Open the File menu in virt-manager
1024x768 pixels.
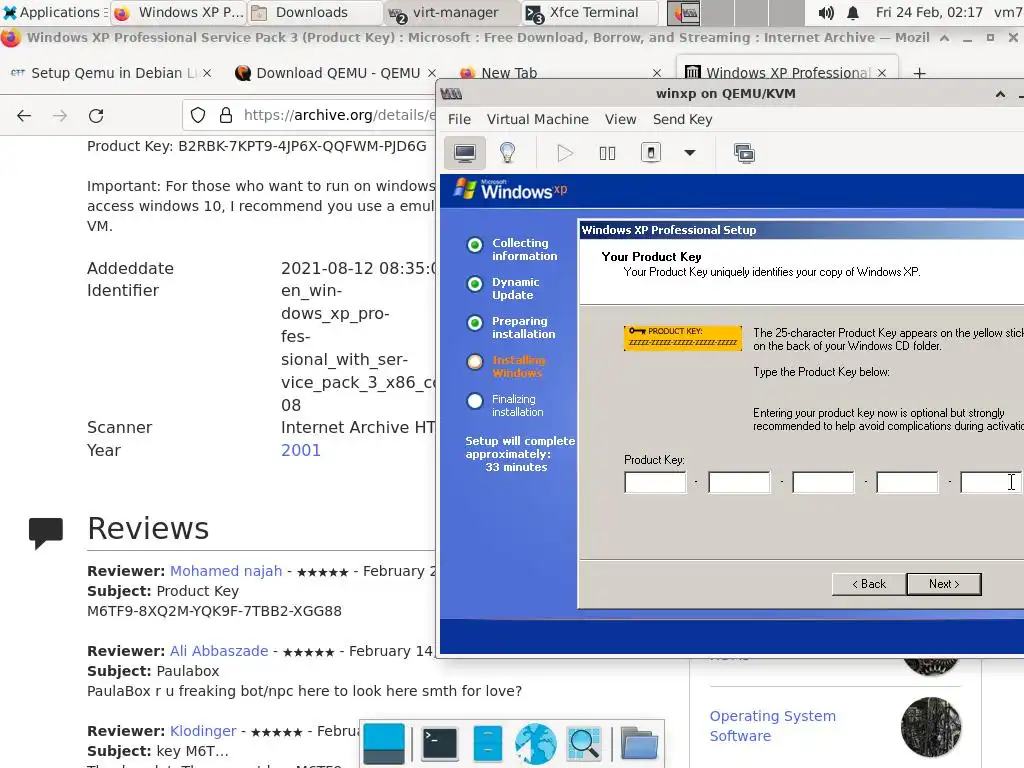coord(459,120)
